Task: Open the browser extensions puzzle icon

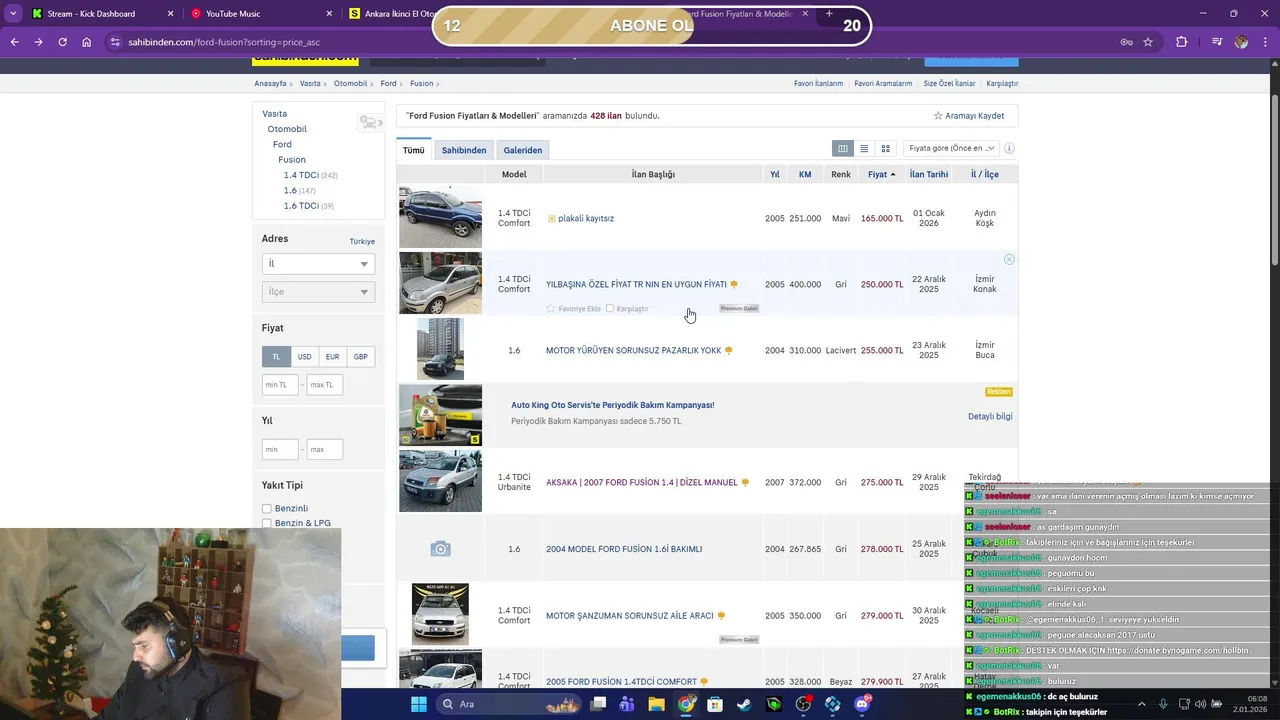Action: coord(1181,42)
